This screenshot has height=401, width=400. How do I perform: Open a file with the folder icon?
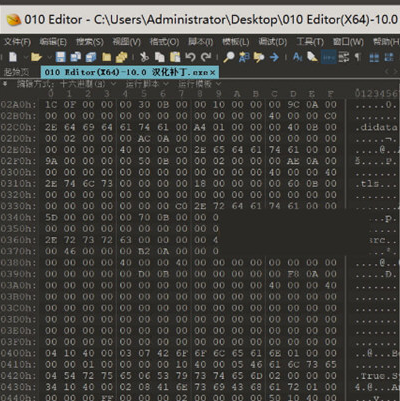(36, 57)
